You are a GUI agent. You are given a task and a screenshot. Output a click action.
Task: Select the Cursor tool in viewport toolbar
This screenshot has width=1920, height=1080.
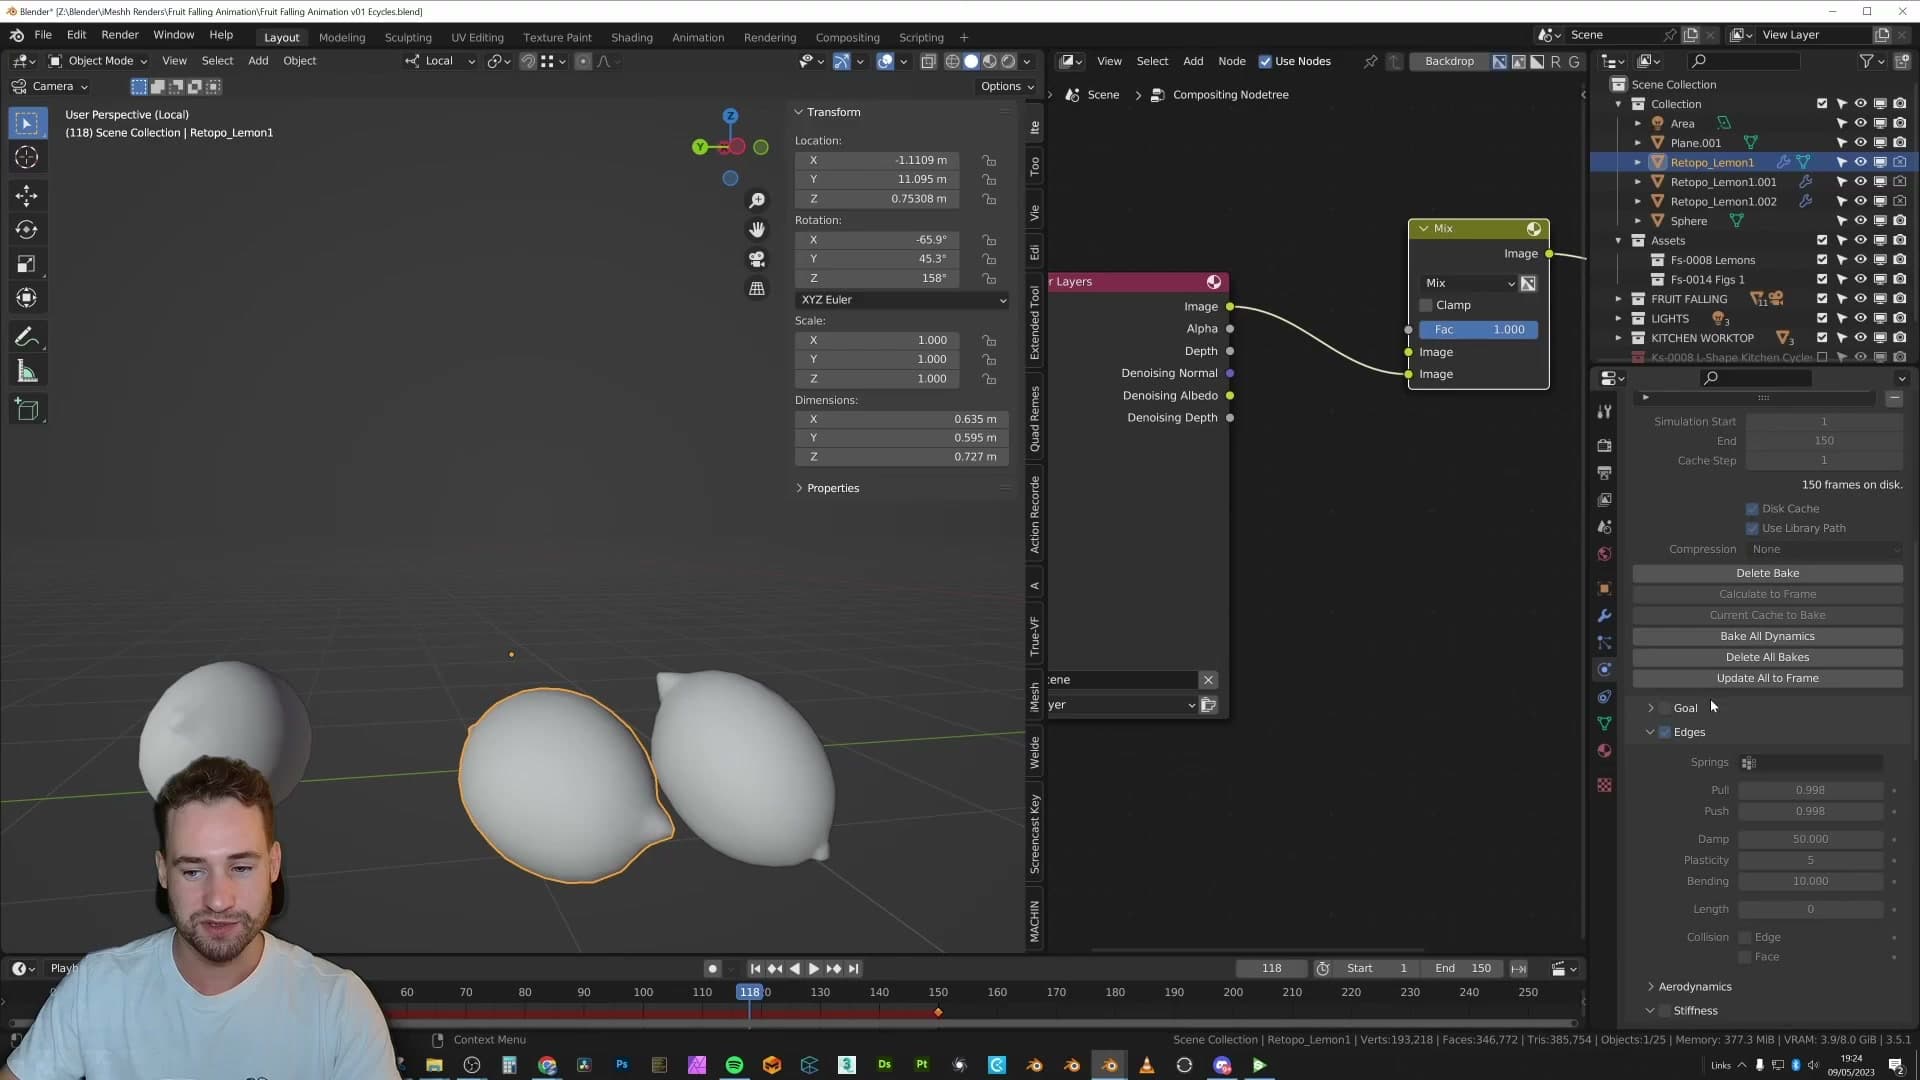tap(27, 157)
